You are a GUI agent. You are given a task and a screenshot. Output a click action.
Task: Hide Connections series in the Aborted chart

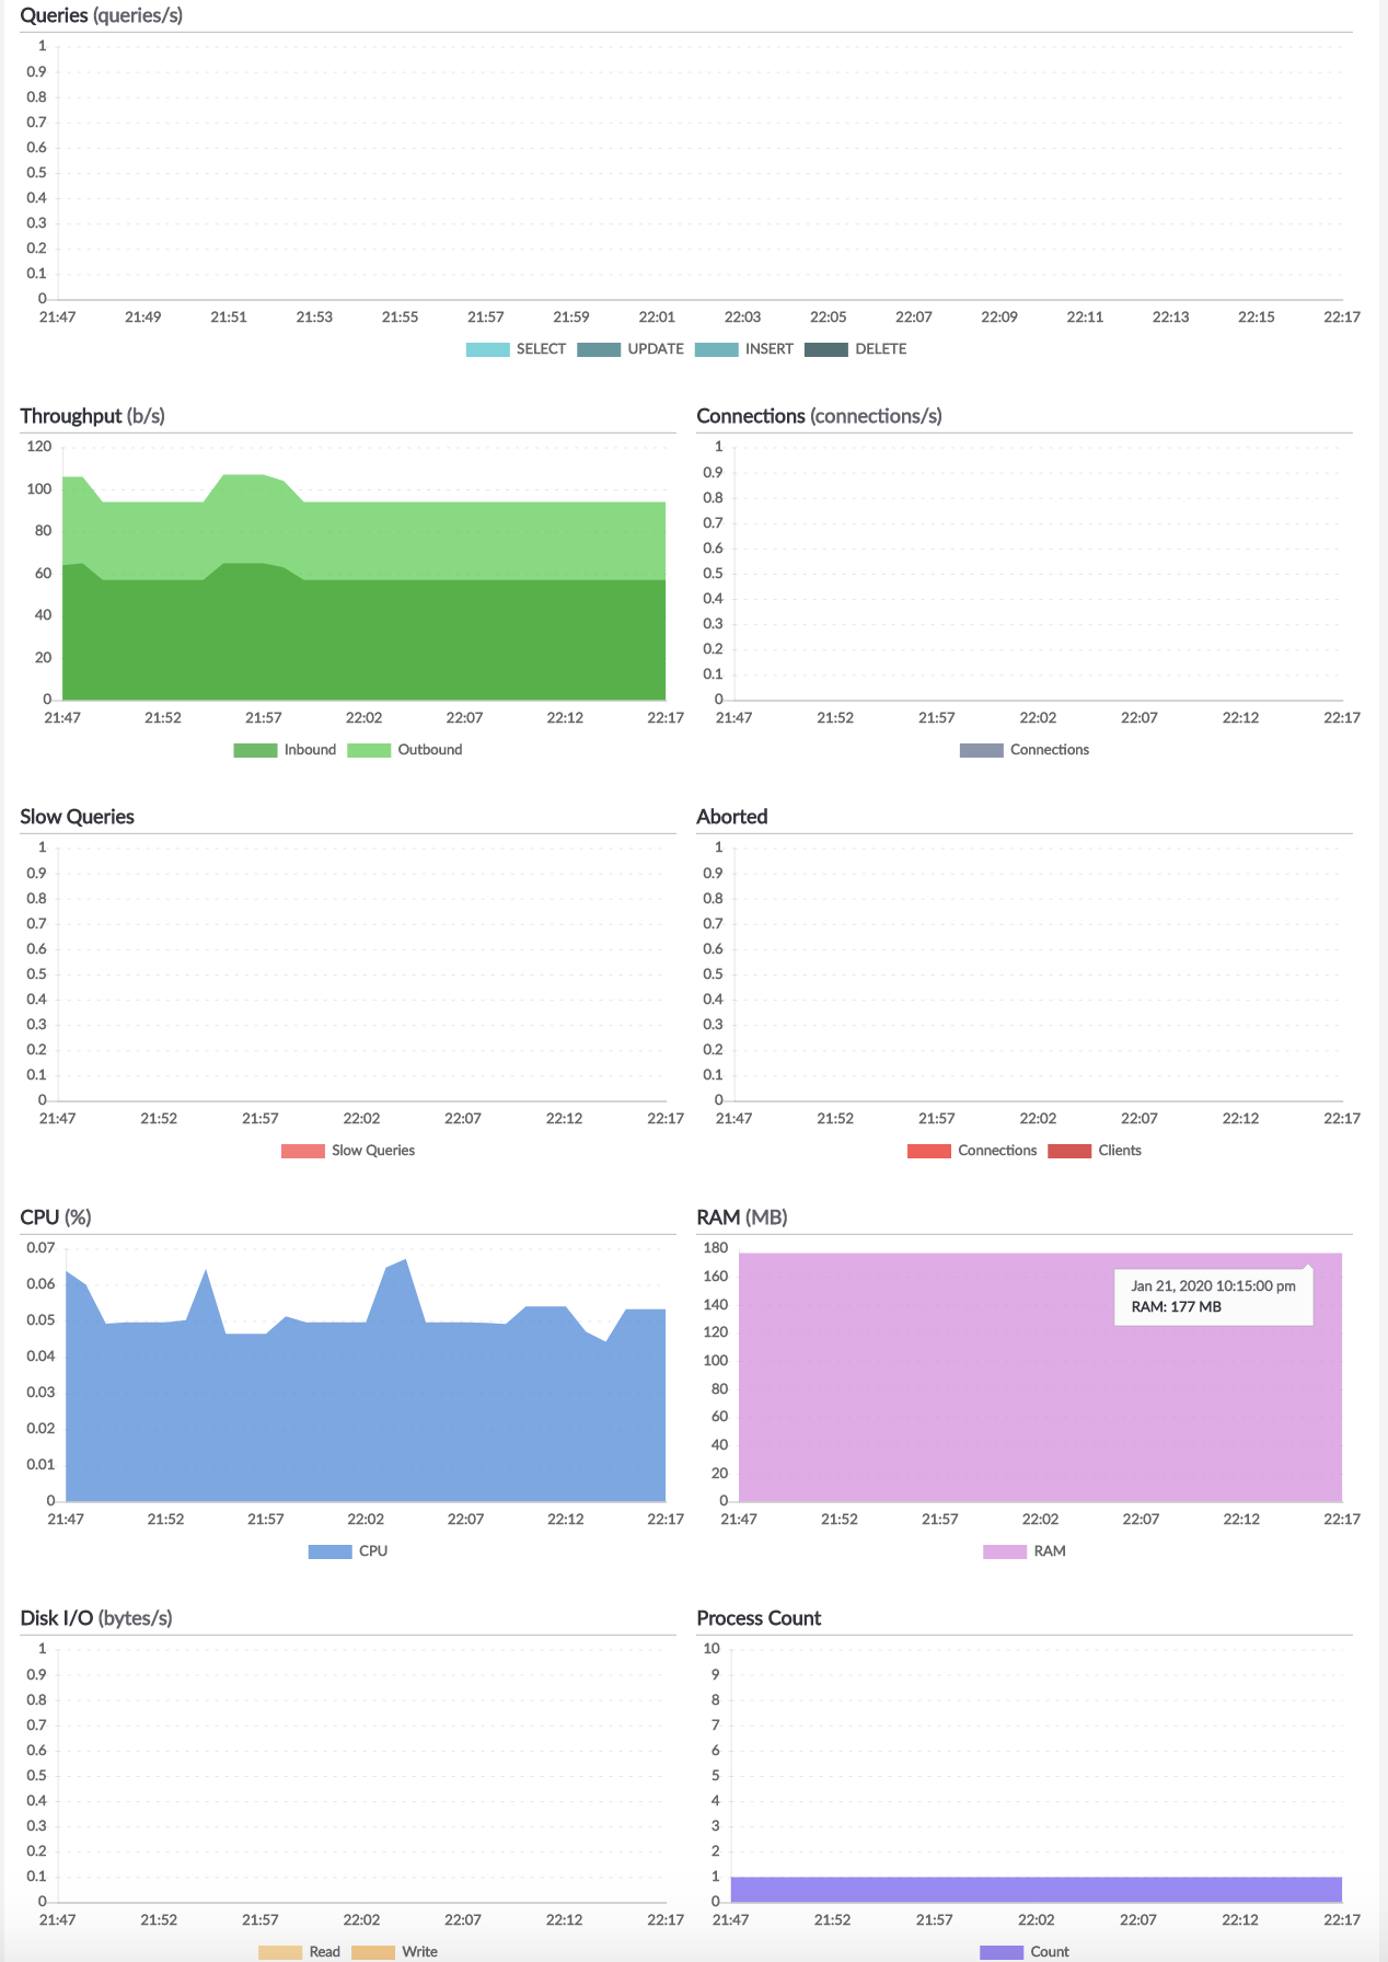(x=972, y=1151)
